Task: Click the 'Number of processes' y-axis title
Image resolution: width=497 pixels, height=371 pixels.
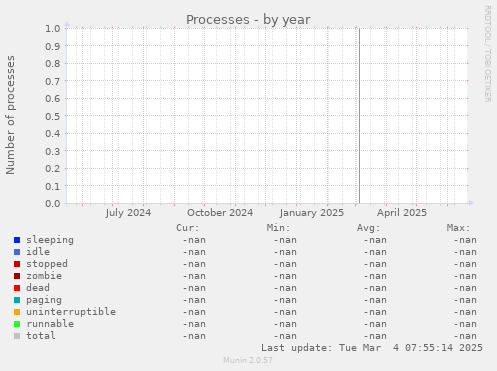Action: click(x=10, y=115)
